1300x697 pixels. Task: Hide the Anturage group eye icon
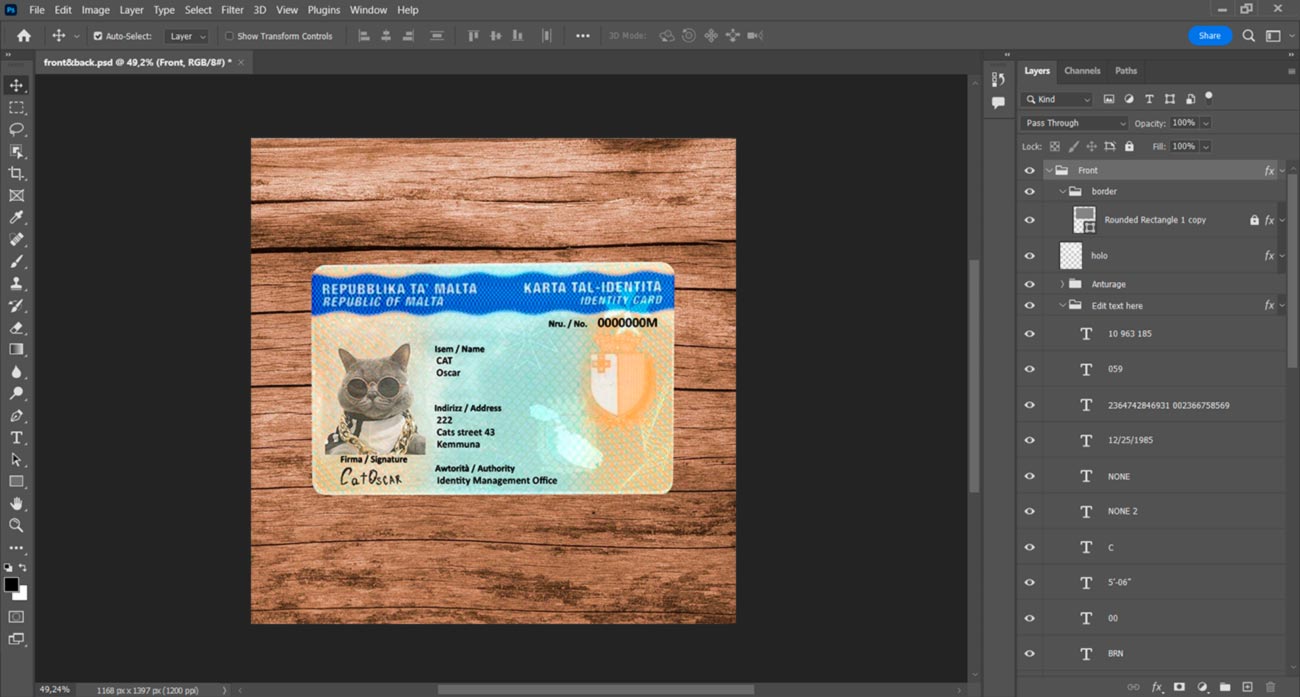(x=1029, y=284)
